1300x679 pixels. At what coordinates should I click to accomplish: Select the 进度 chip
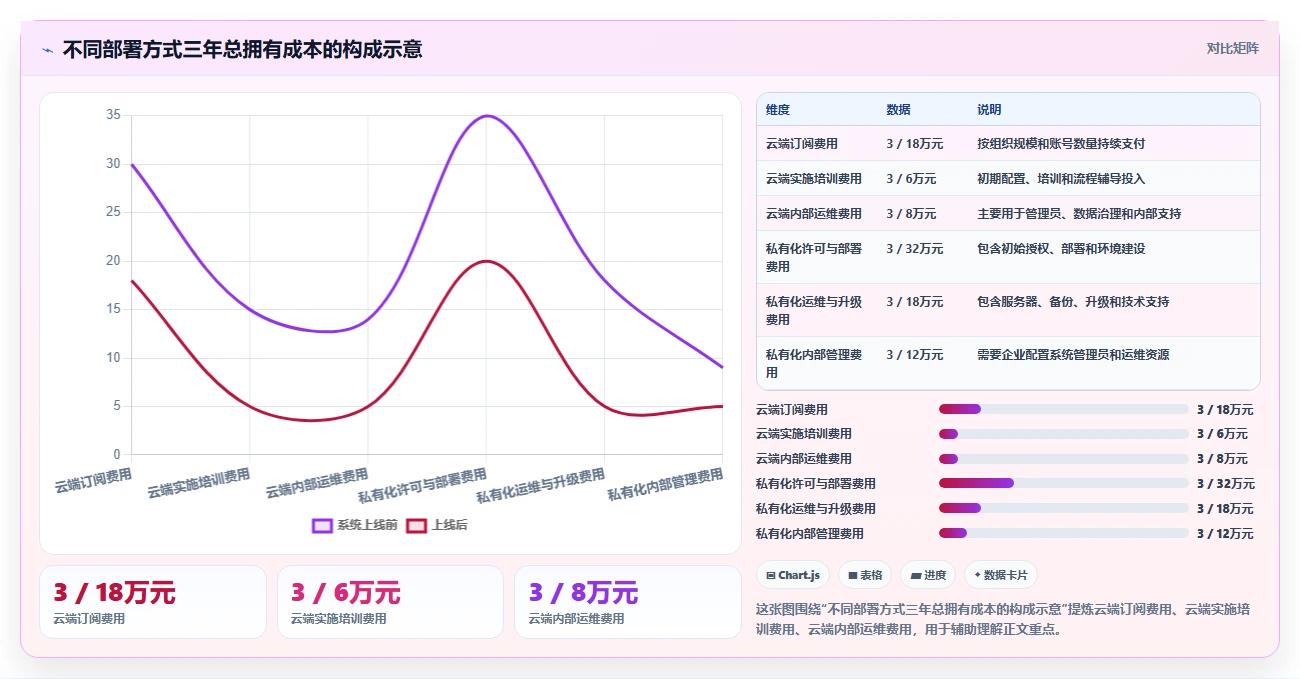pos(928,575)
